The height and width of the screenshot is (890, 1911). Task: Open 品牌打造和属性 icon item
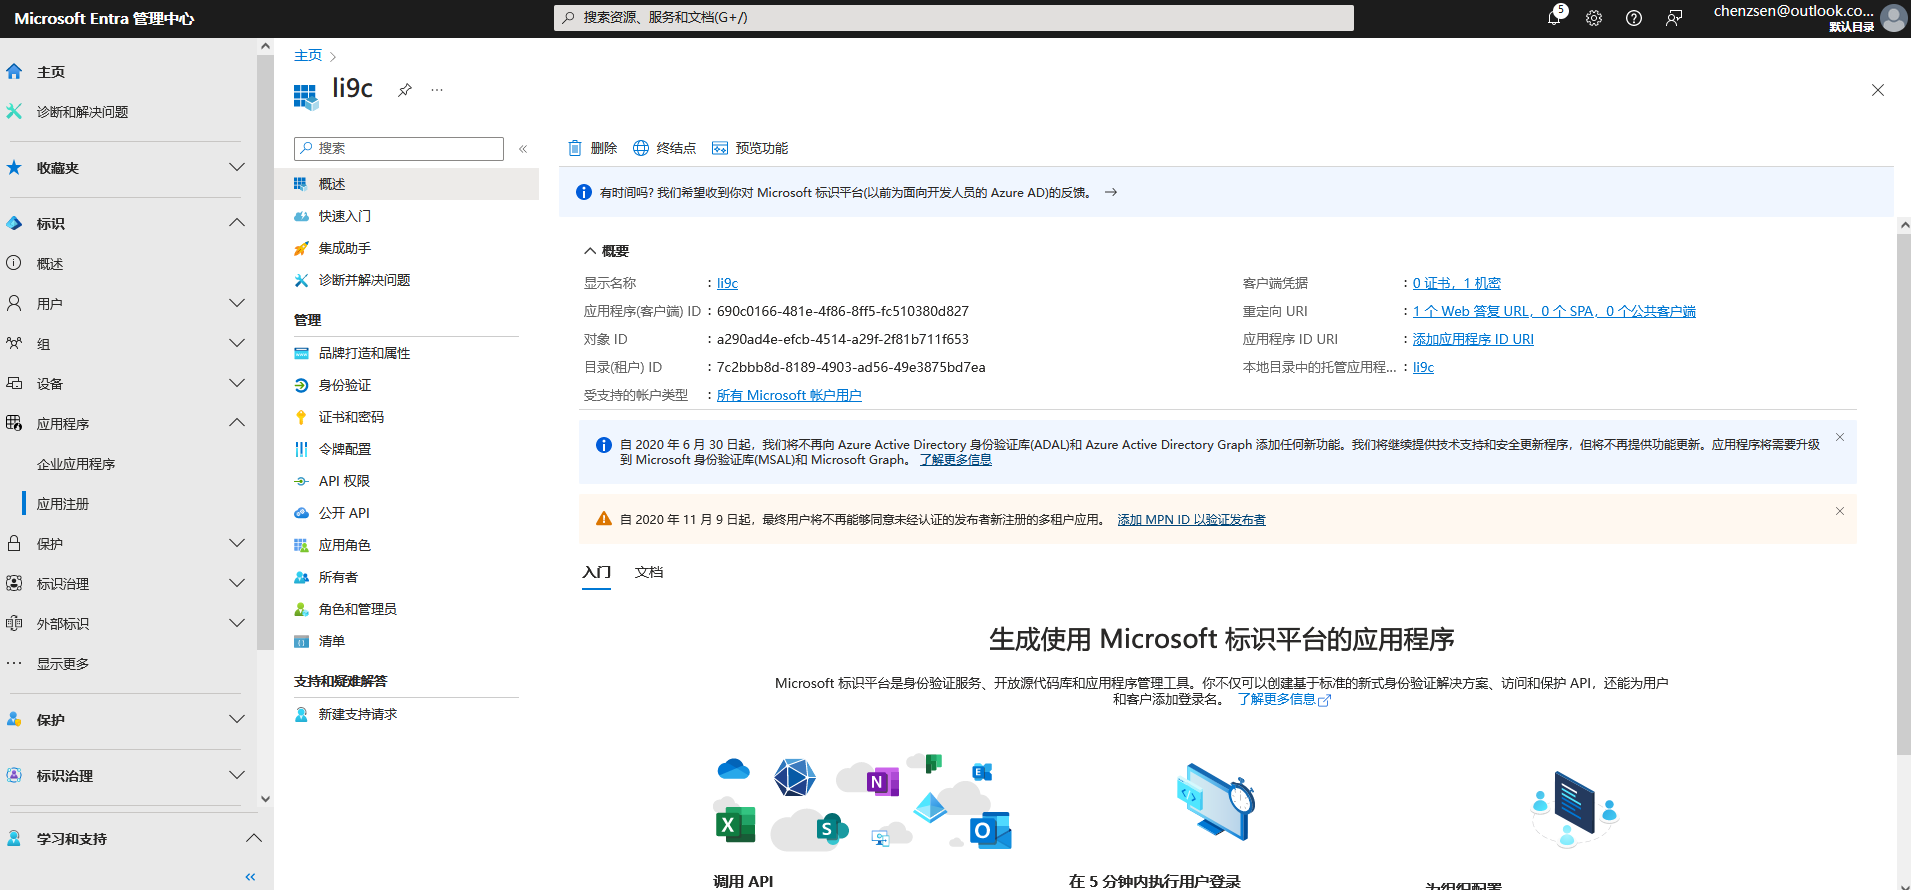(x=301, y=353)
